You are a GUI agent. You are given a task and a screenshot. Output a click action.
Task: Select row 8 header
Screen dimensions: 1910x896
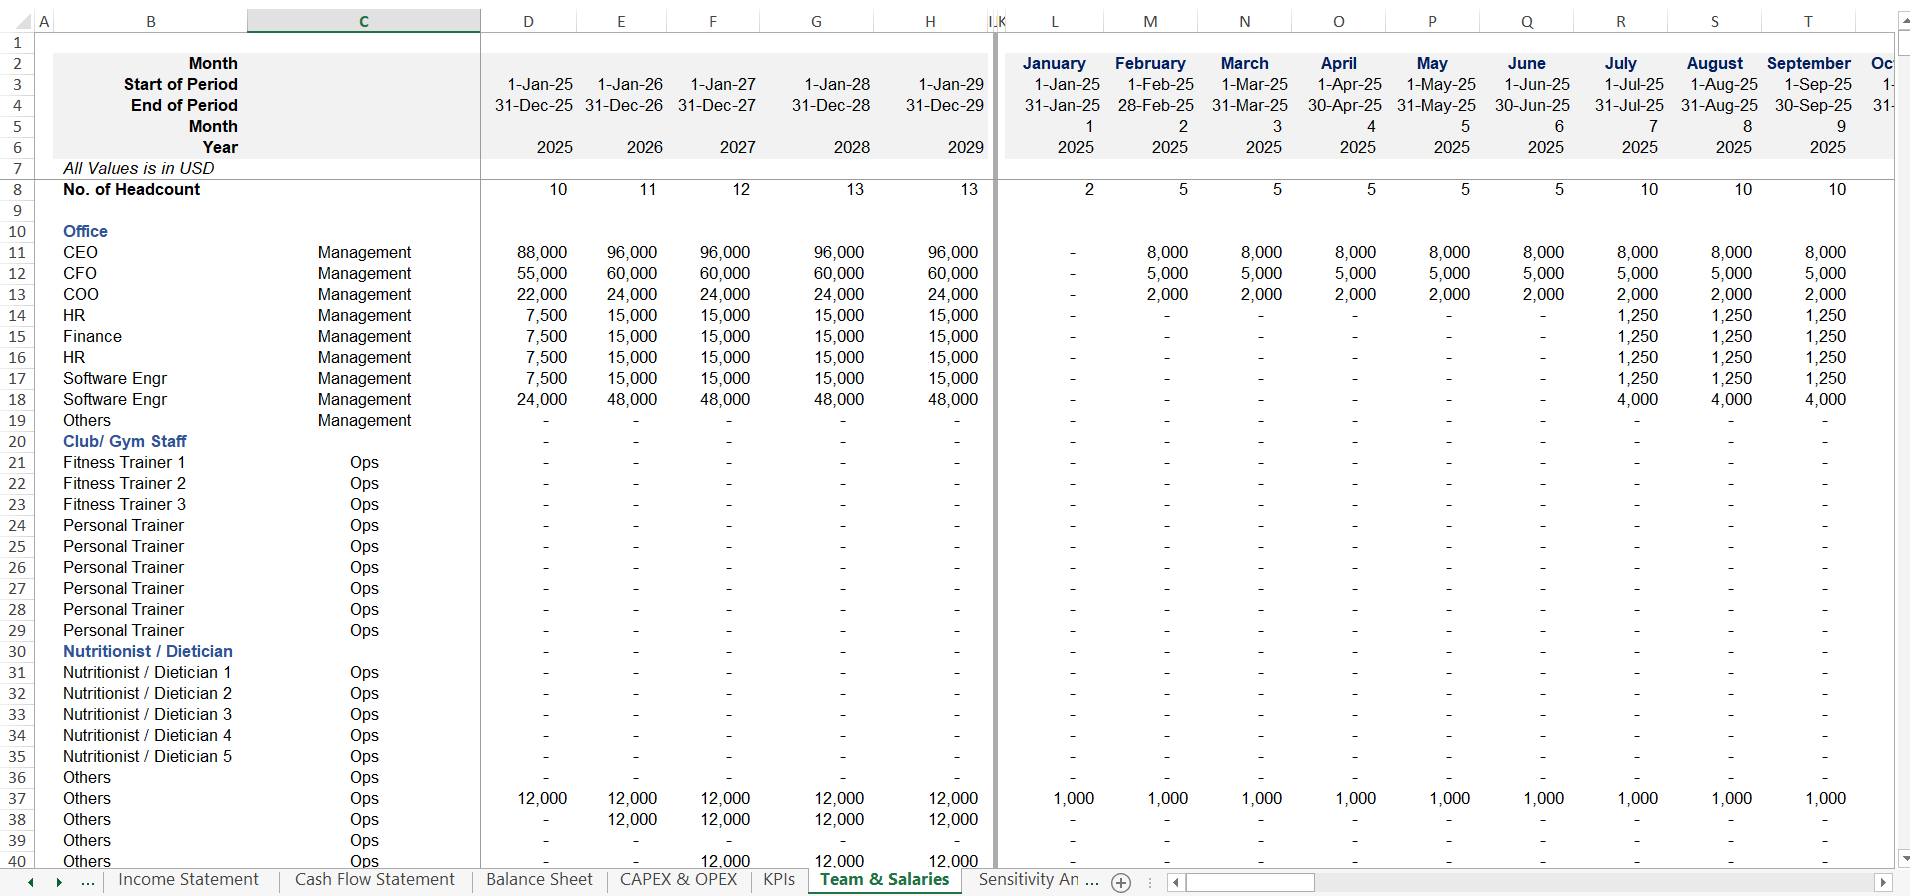point(17,189)
